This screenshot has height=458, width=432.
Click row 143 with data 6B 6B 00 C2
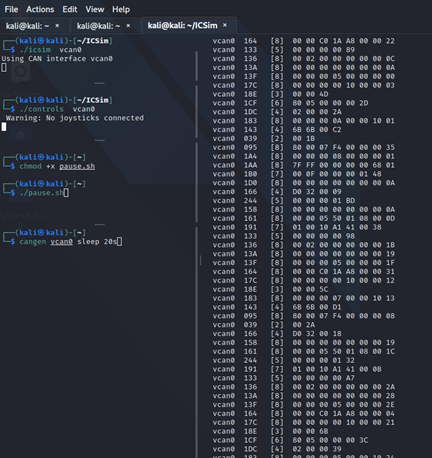[x=277, y=130]
